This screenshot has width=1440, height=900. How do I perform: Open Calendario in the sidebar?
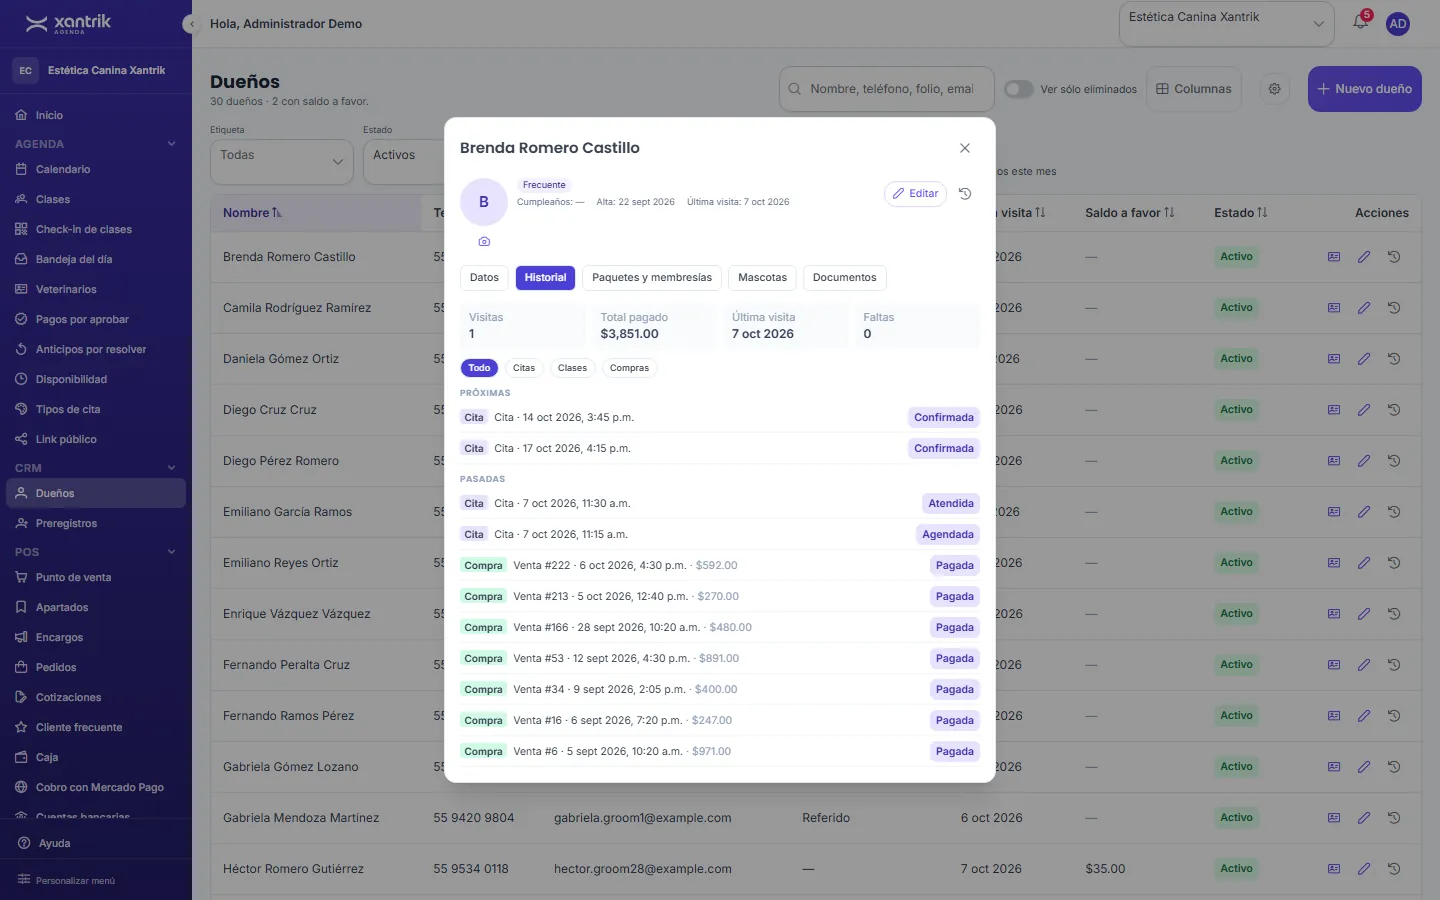(95, 169)
